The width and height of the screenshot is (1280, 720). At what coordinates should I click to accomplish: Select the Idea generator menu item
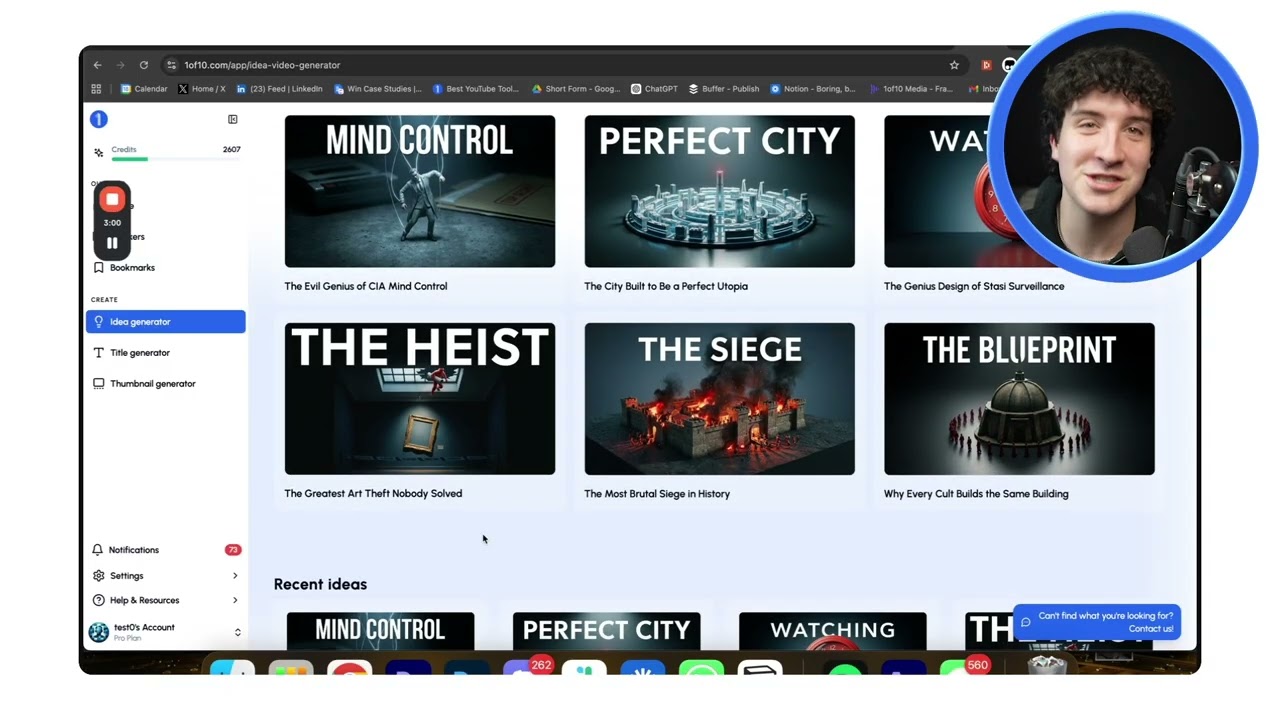165,322
